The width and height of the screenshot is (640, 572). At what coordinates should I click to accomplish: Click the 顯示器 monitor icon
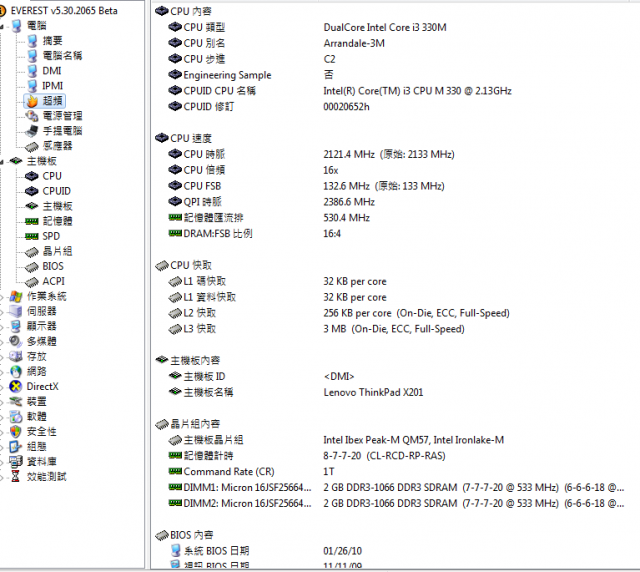point(16,326)
